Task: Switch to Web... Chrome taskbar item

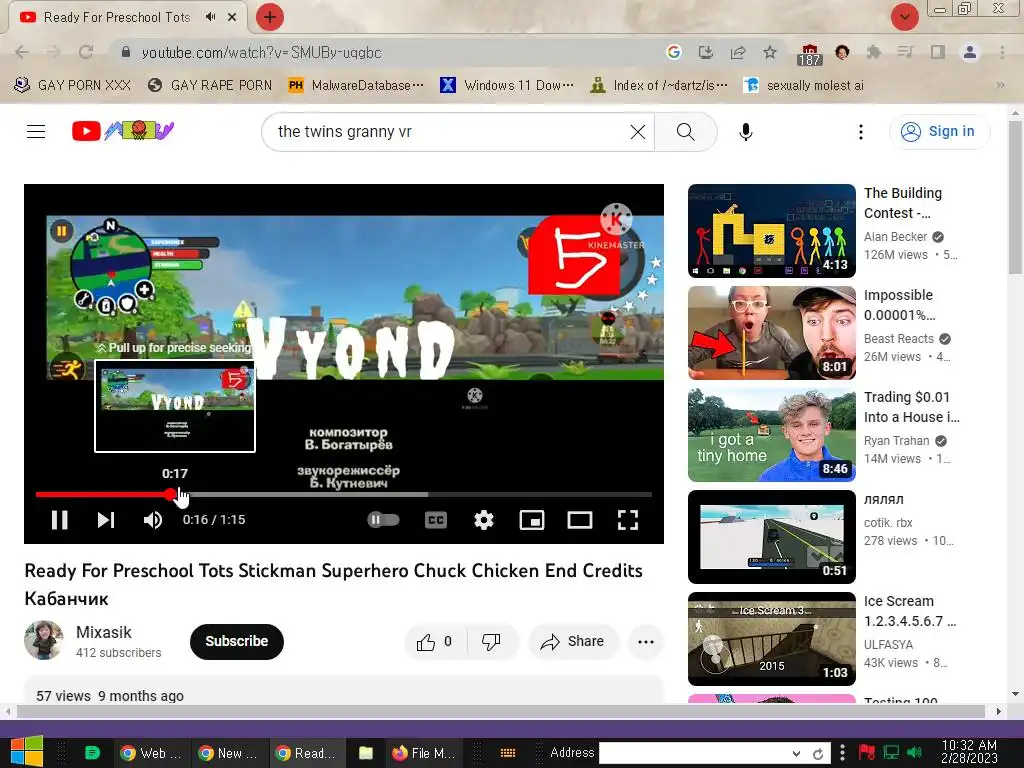Action: (x=151, y=753)
